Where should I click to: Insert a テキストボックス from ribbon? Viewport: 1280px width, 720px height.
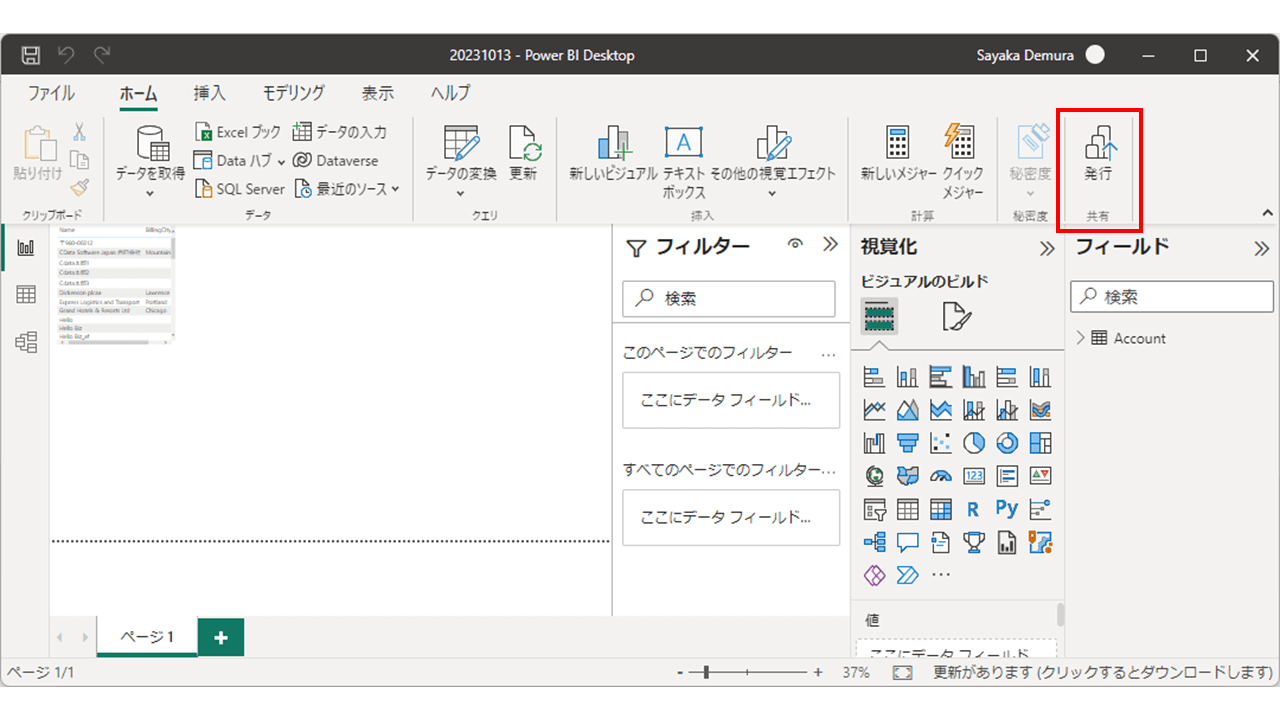(x=684, y=145)
